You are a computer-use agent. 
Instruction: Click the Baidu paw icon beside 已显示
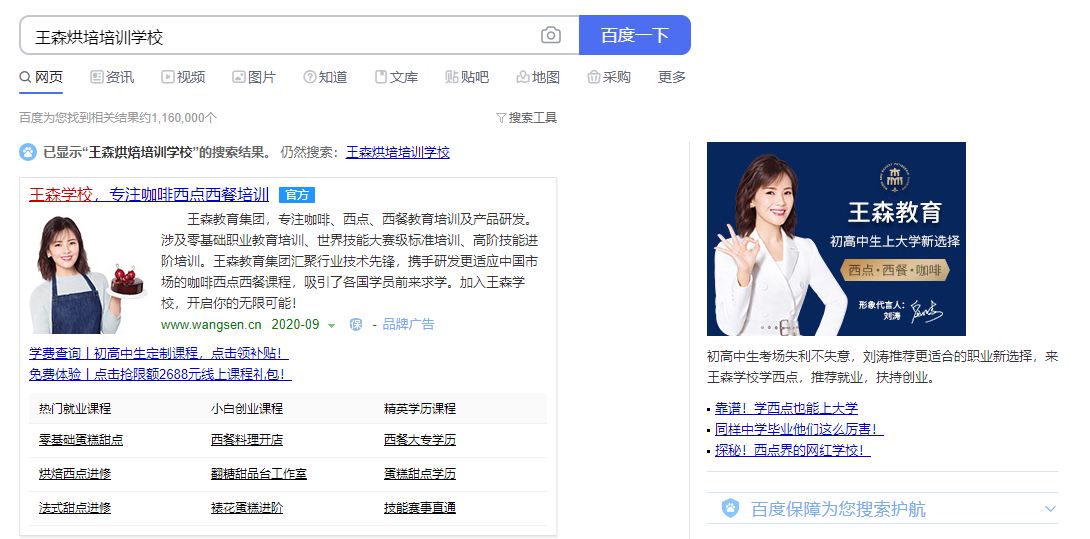[x=28, y=152]
